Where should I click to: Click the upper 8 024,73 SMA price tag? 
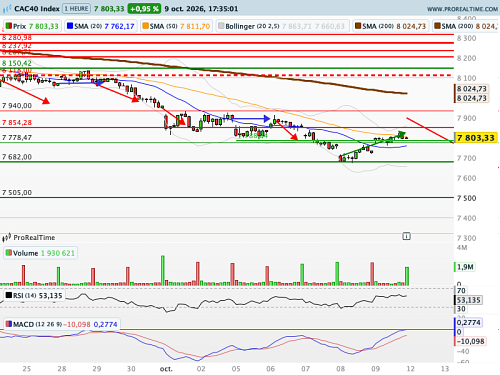click(x=472, y=89)
